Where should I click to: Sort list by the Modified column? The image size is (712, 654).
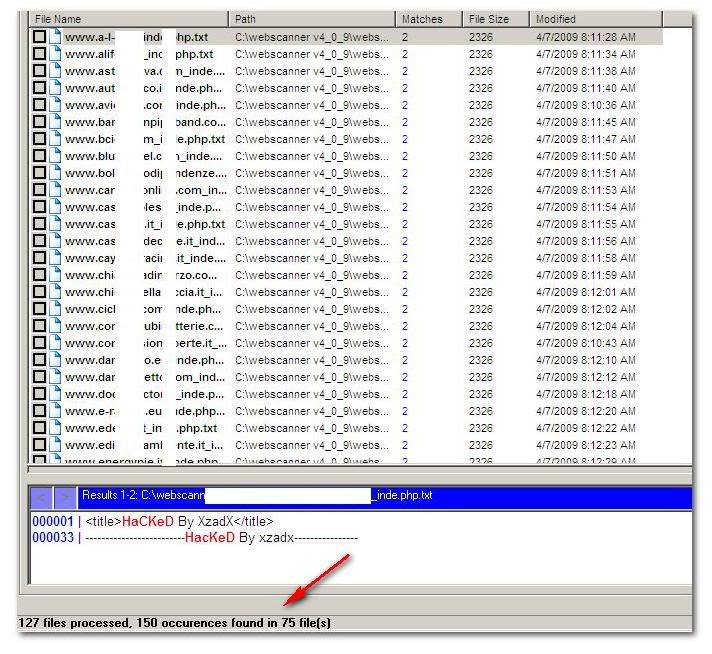pyautogui.click(x=609, y=19)
